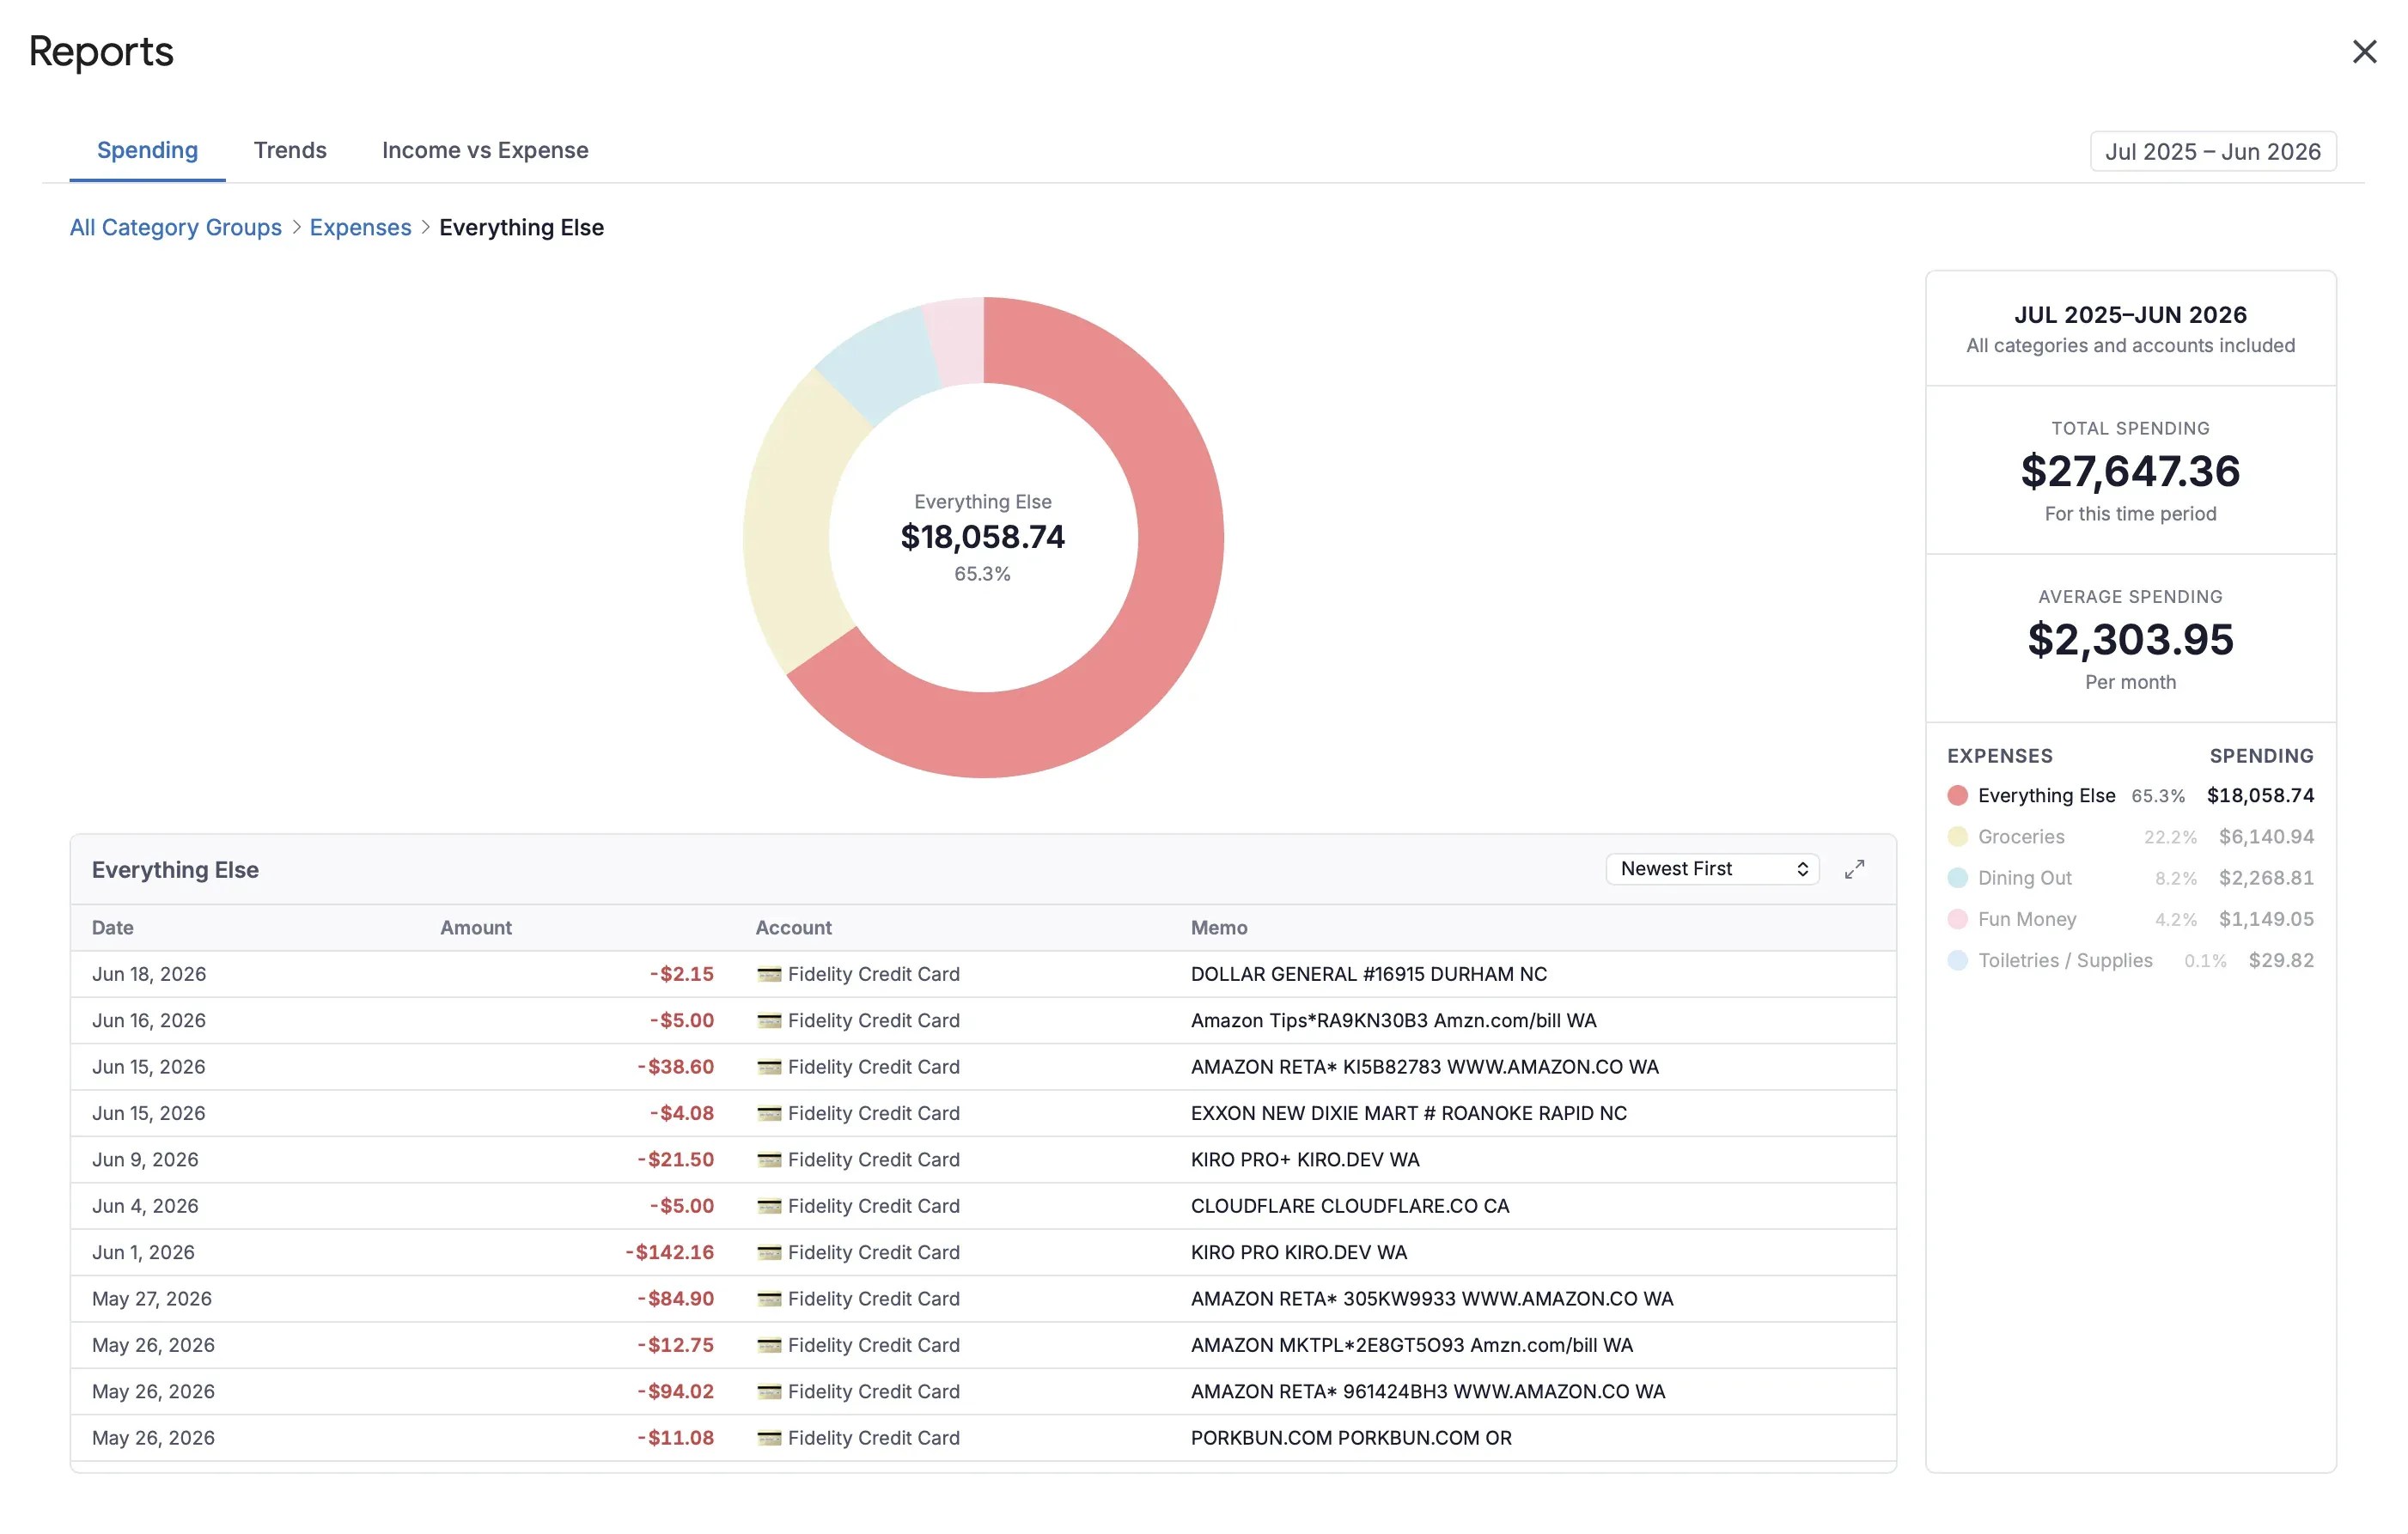Click the $18,058.74 value in donut center

982,537
